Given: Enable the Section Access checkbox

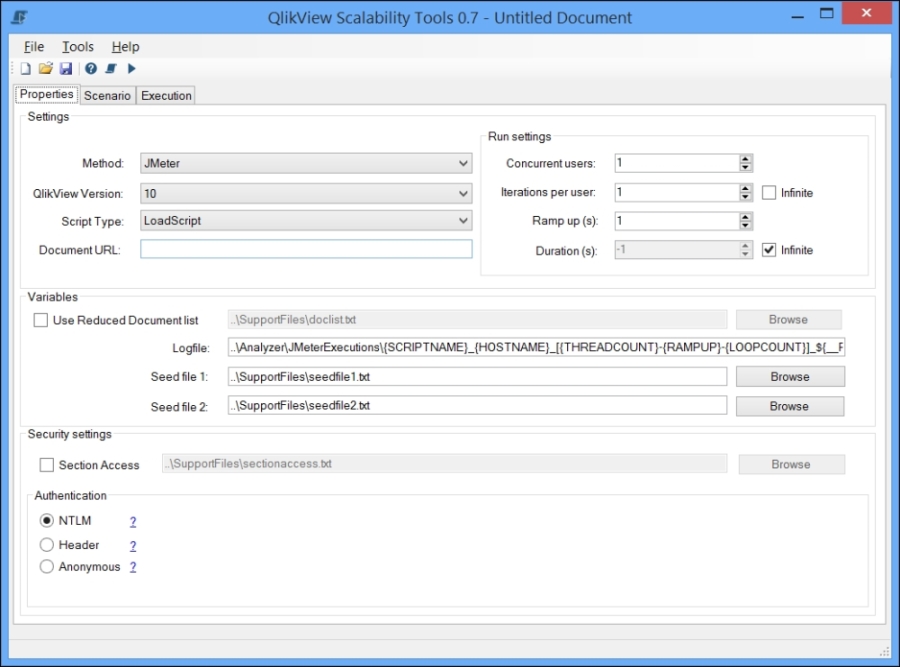Looking at the screenshot, I should click(x=46, y=465).
